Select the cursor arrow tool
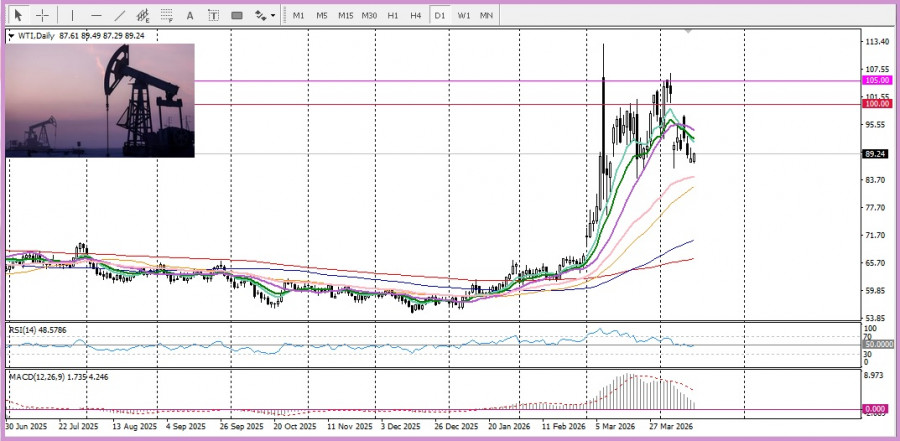Viewport: 900px width, 441px height. [17, 16]
